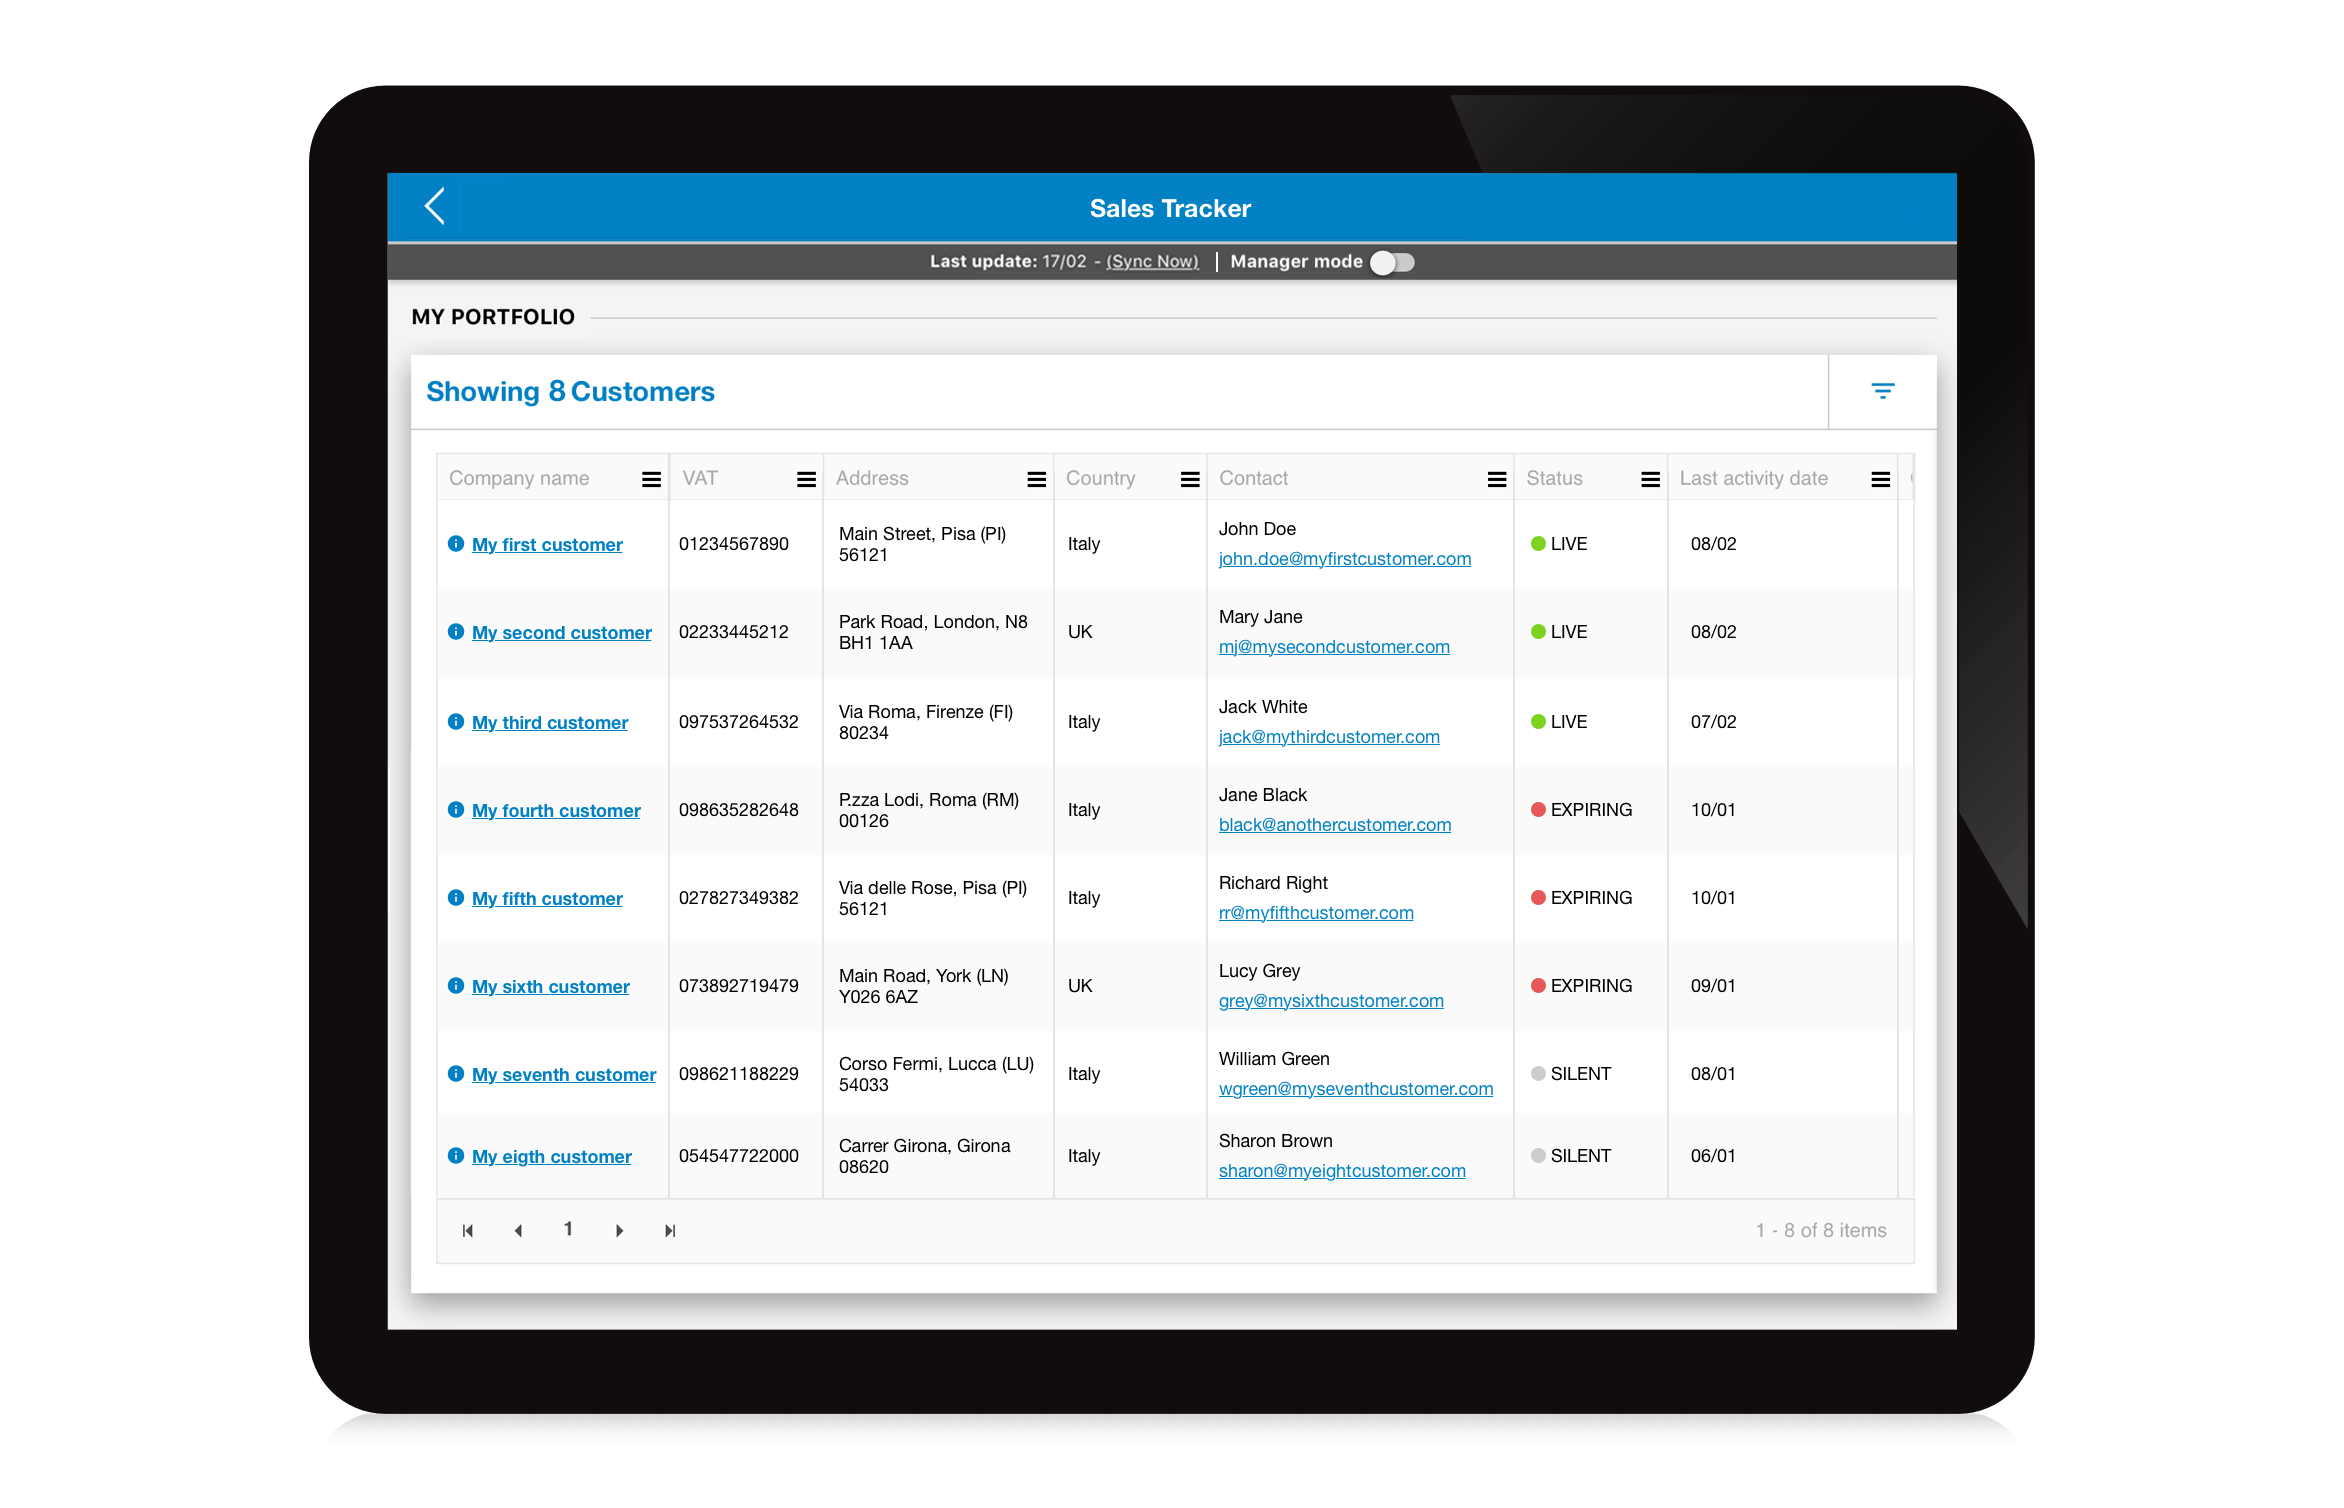
Task: Click info icon for My eigth customer
Action: click(456, 1156)
